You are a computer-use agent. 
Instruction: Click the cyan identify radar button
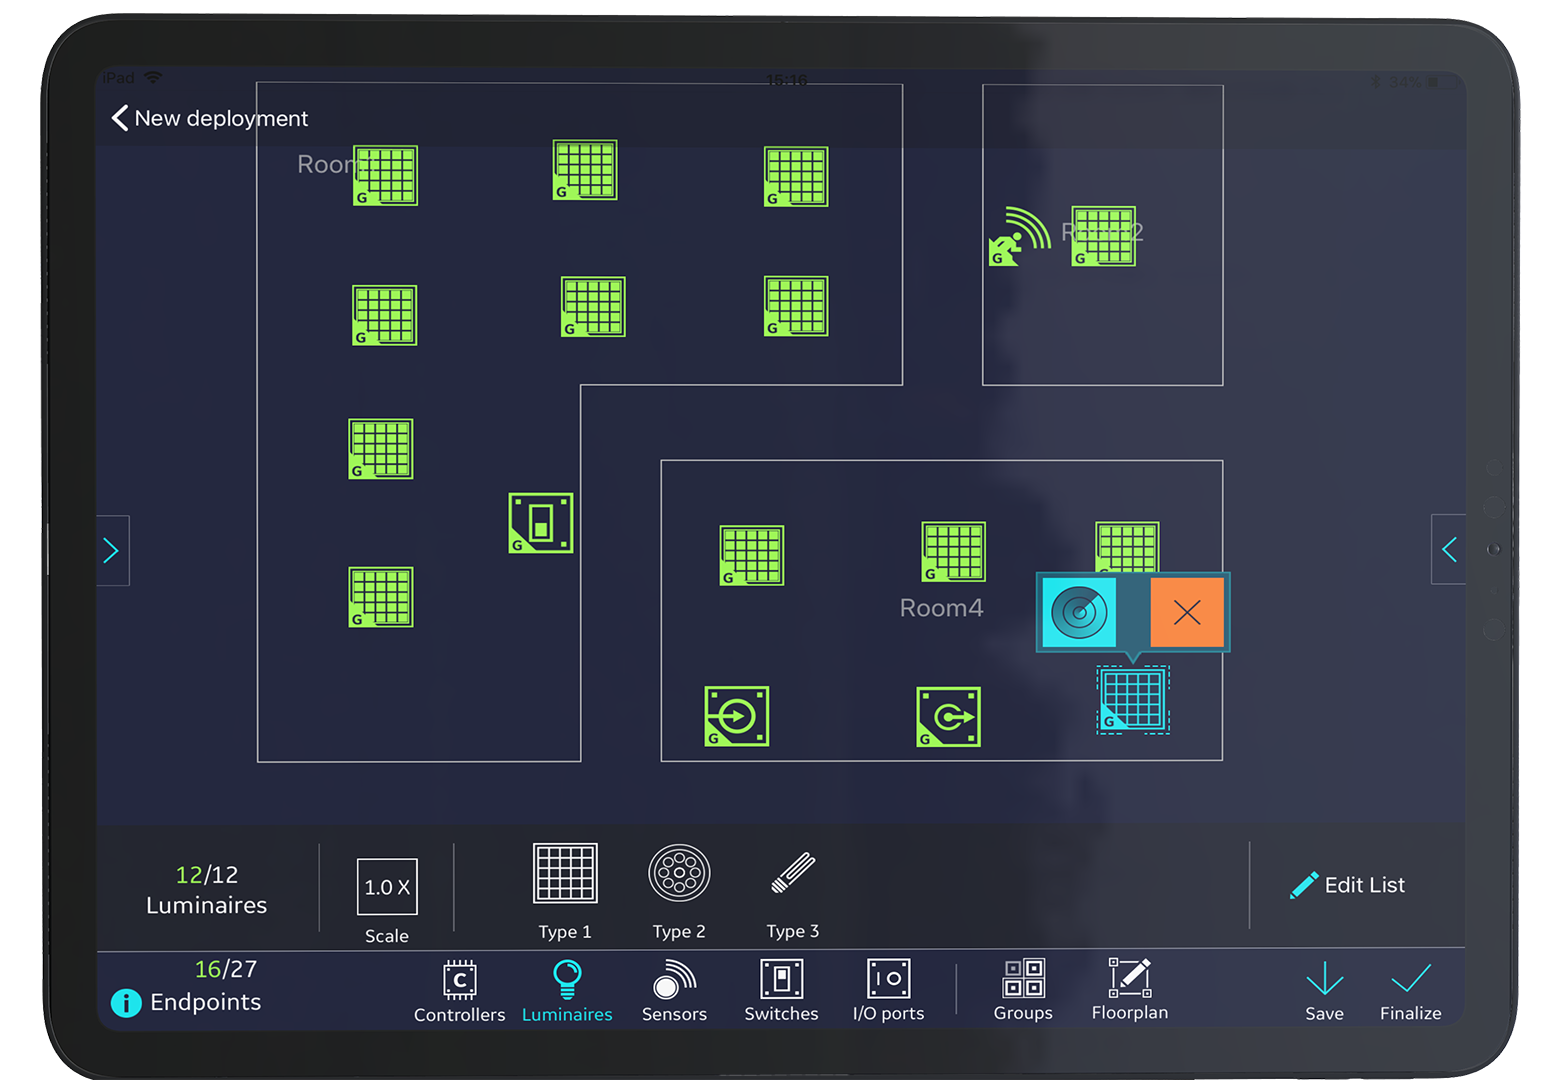point(1079,611)
